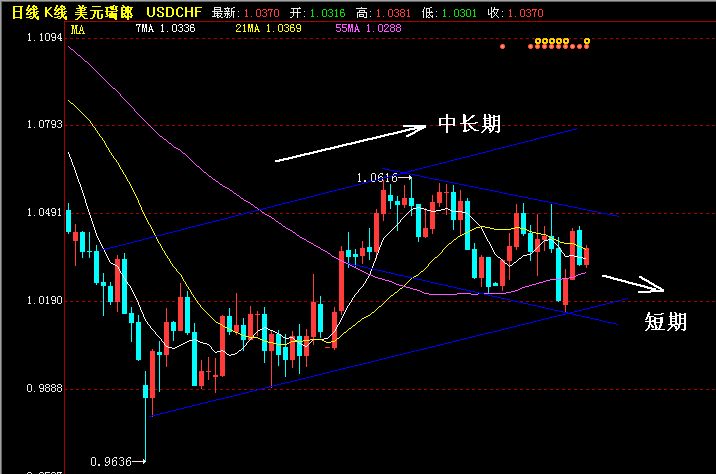
Task: Click the 短期 trend label
Action: tap(666, 321)
